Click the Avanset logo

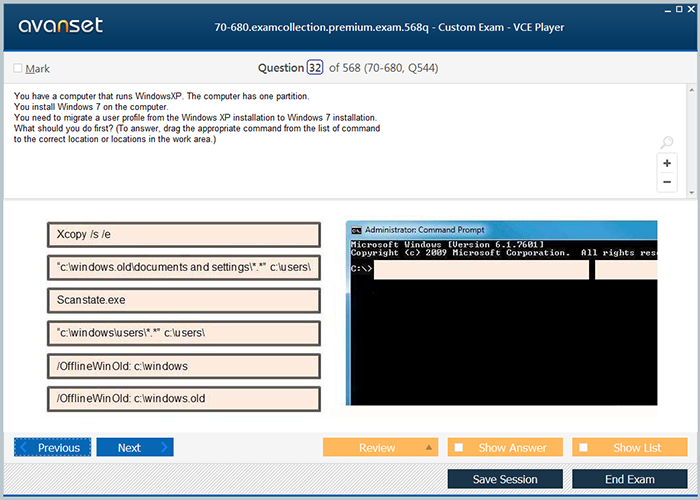coord(61,25)
